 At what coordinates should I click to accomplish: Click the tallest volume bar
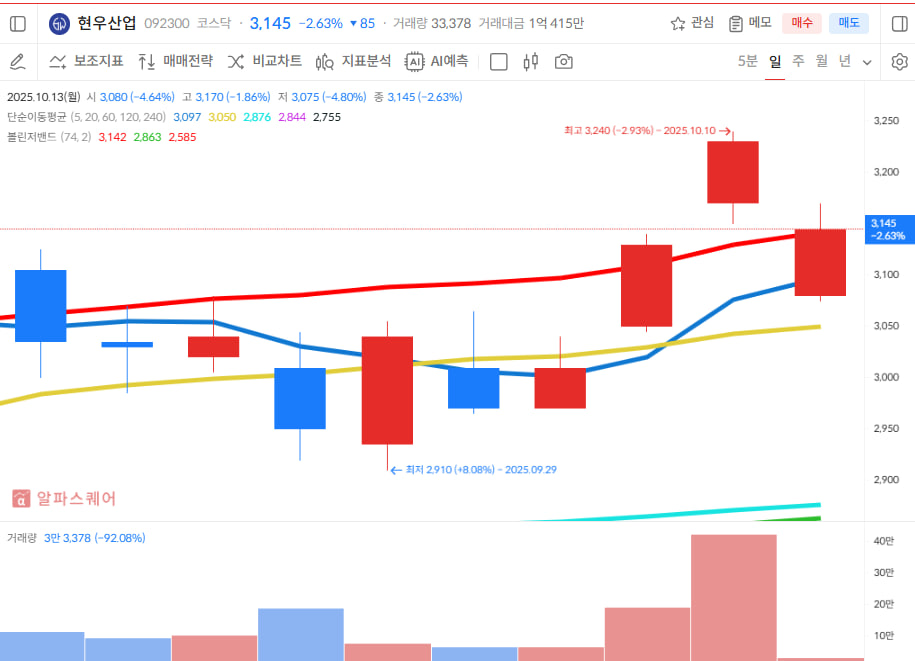(x=733, y=597)
